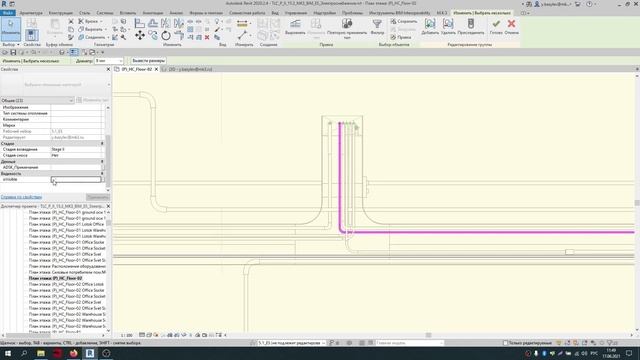Click the Rotate tool circular icon

(166, 36)
